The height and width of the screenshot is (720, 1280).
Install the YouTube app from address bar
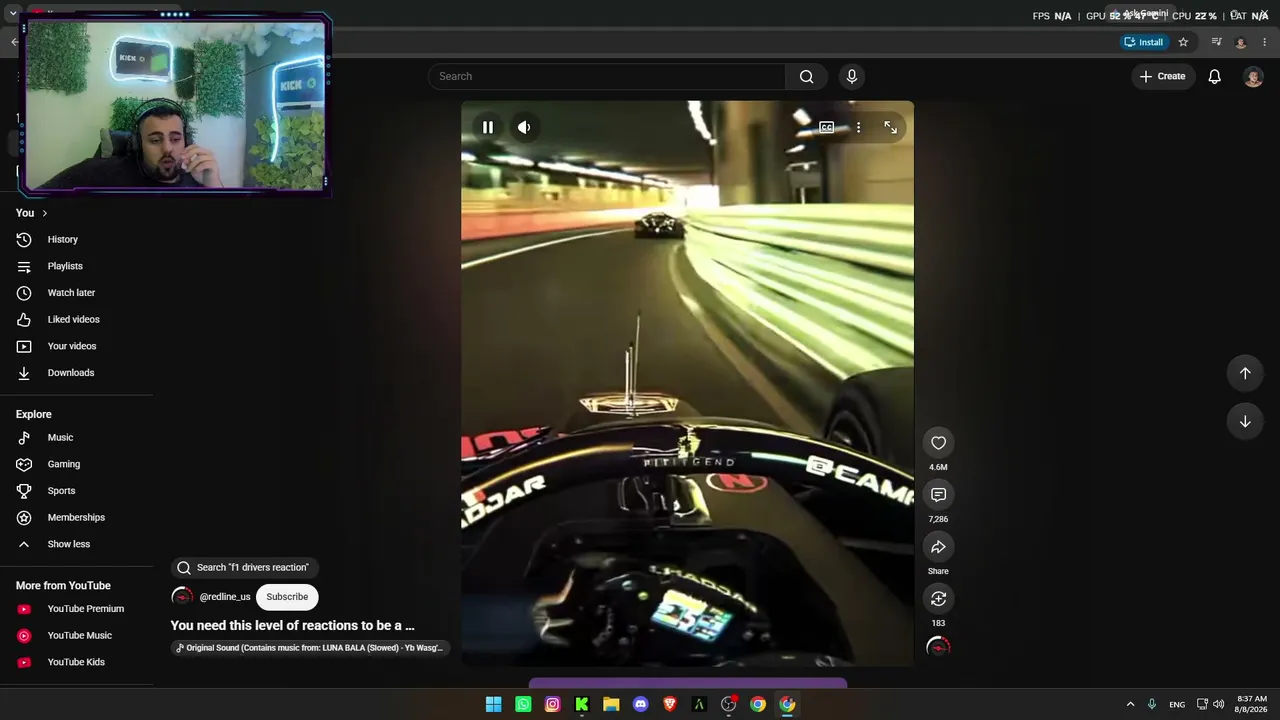[1144, 42]
